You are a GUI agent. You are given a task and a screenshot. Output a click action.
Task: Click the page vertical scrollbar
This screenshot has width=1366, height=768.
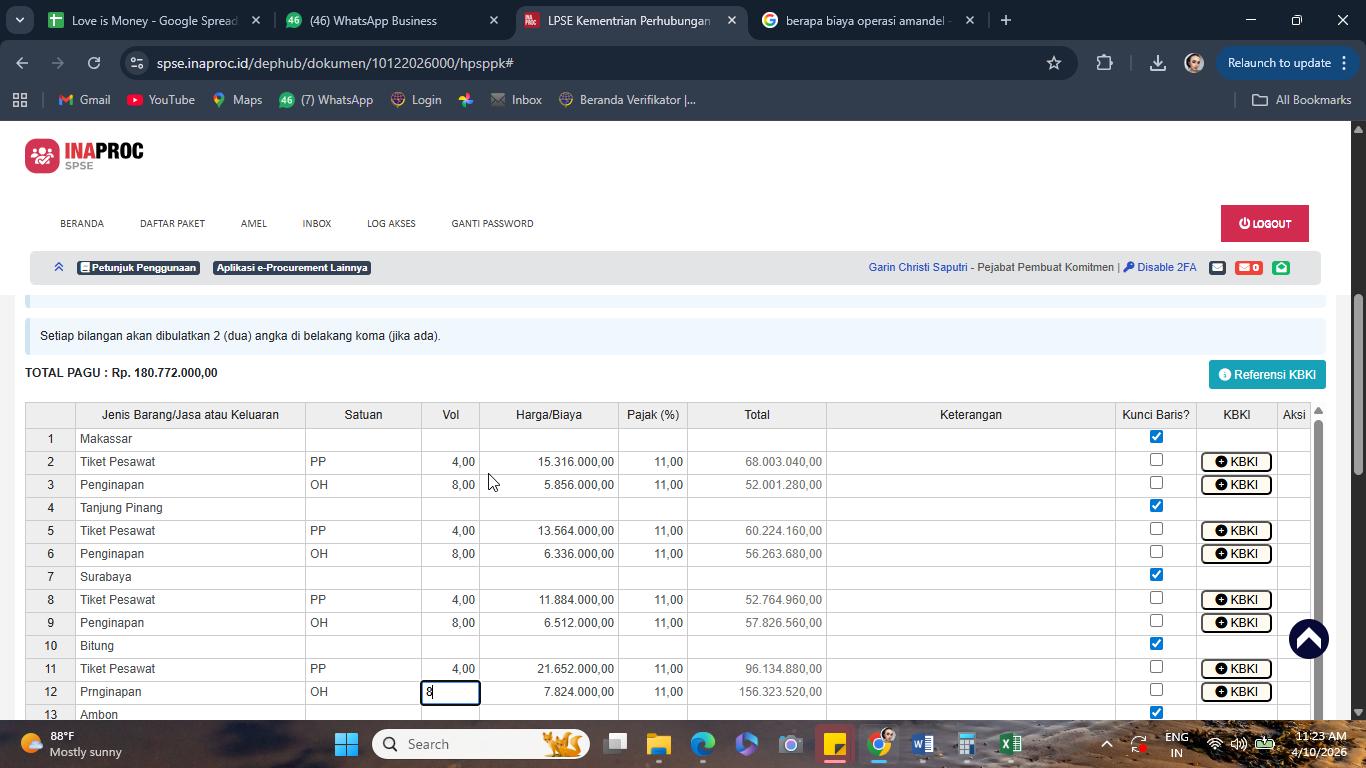click(x=1358, y=384)
